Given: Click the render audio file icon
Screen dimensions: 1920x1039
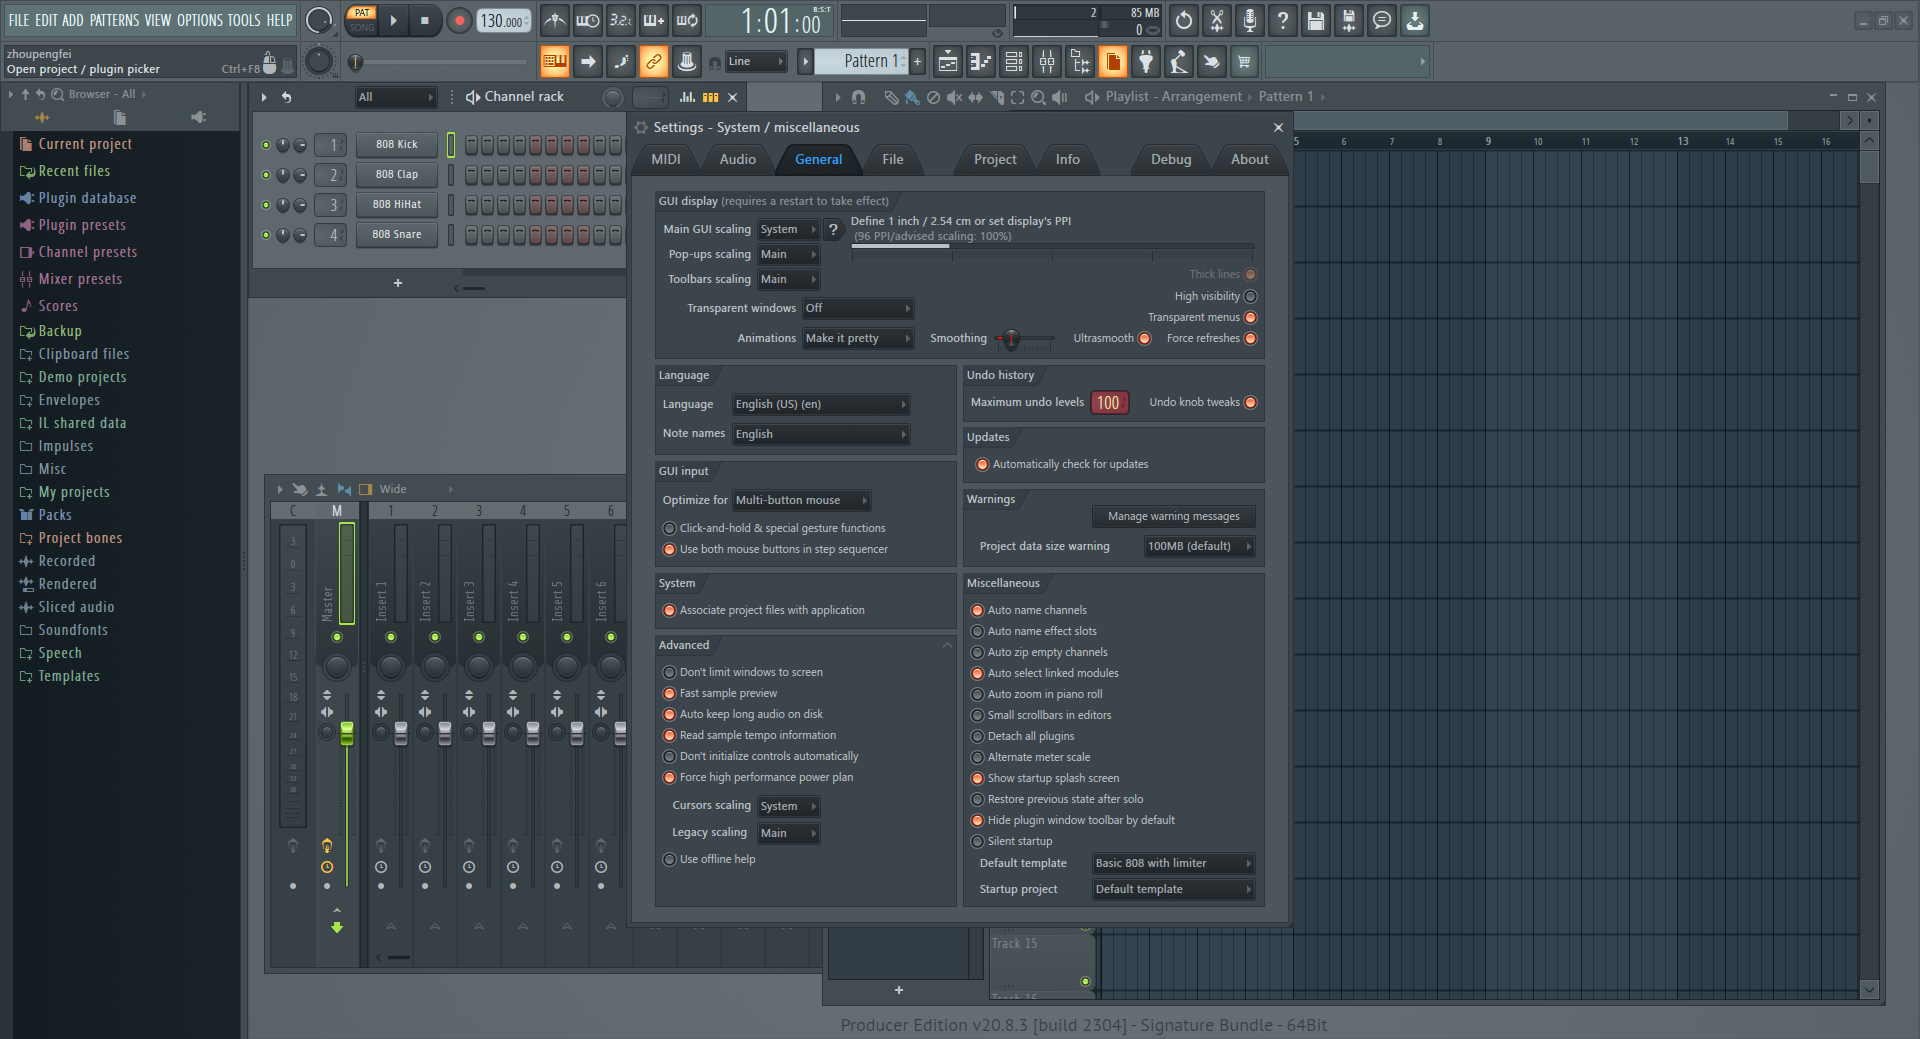Looking at the screenshot, I should pyautogui.click(x=1349, y=20).
